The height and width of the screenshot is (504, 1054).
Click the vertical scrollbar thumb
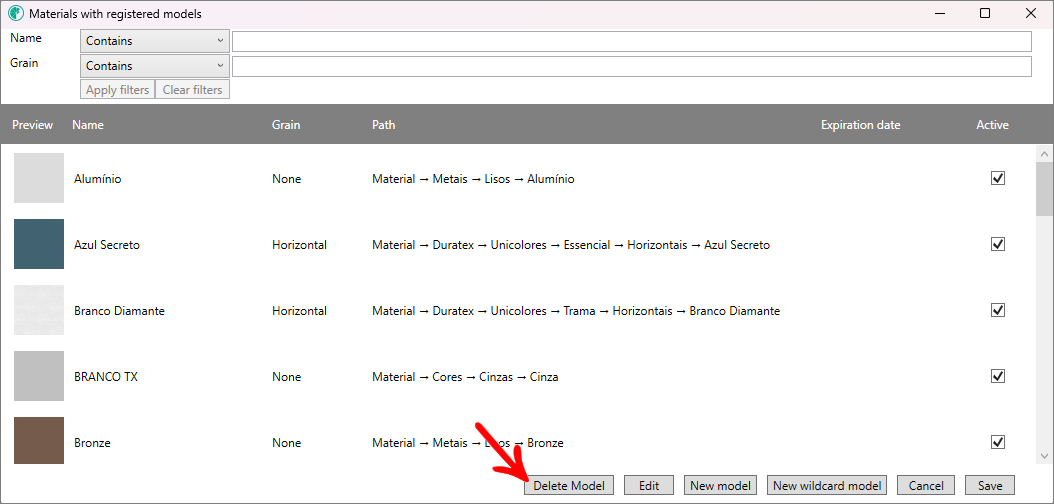(1044, 189)
